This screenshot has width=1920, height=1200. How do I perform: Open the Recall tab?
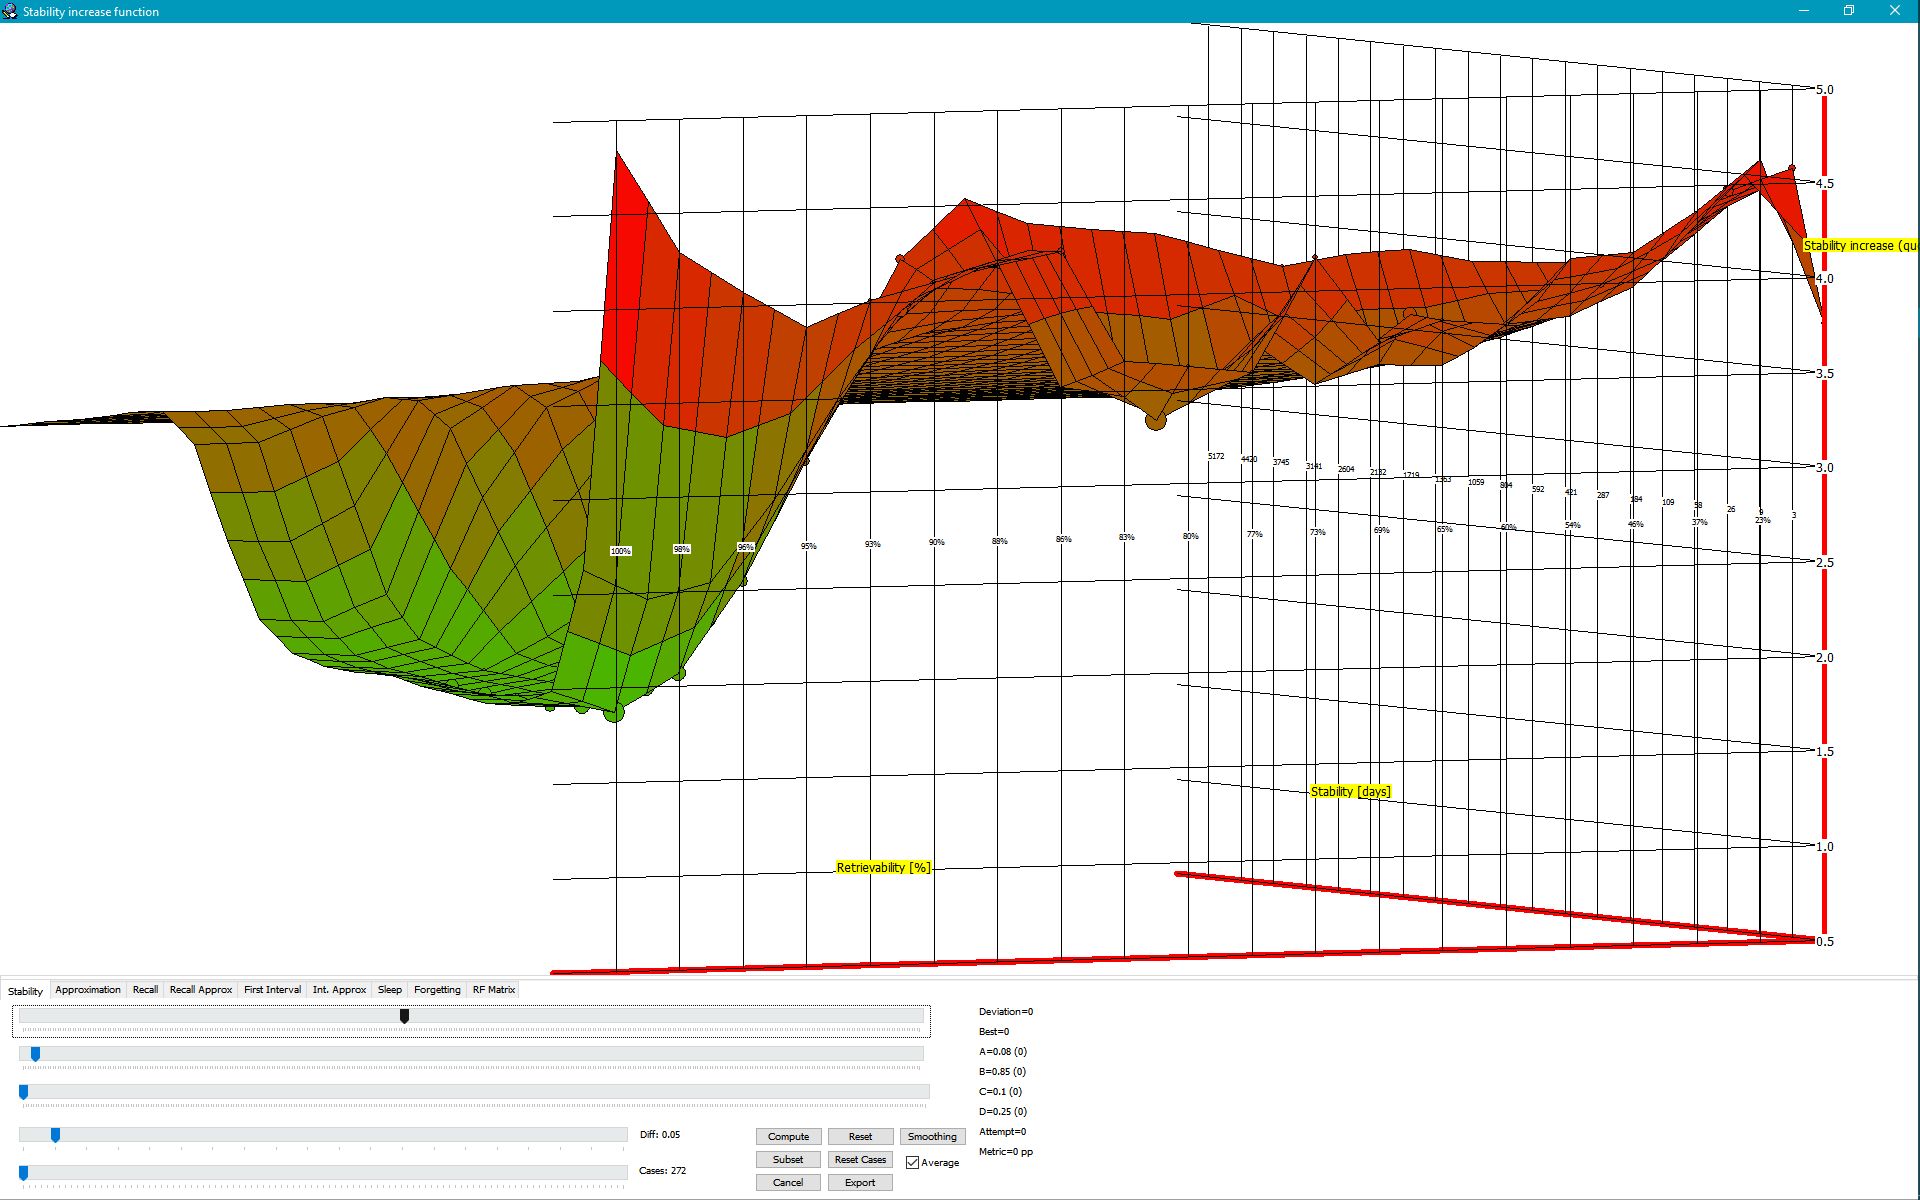pos(145,990)
